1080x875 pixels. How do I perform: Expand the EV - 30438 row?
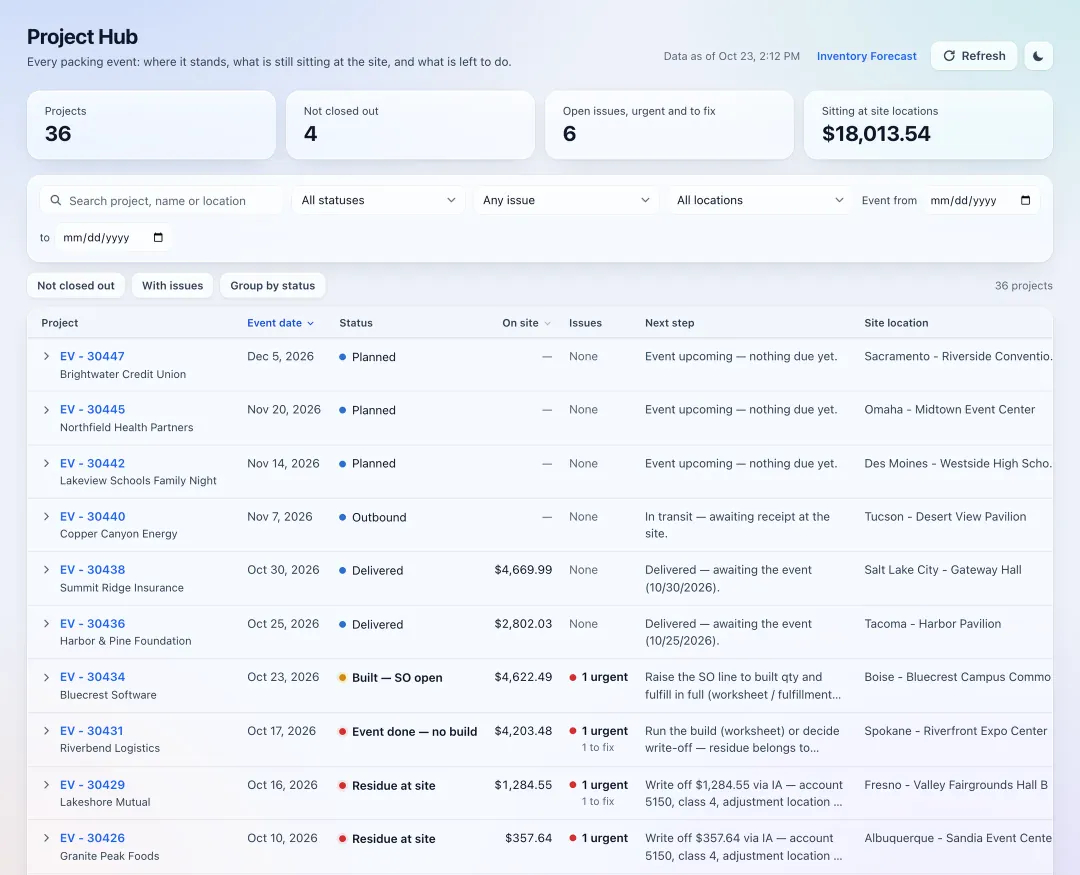click(46, 570)
